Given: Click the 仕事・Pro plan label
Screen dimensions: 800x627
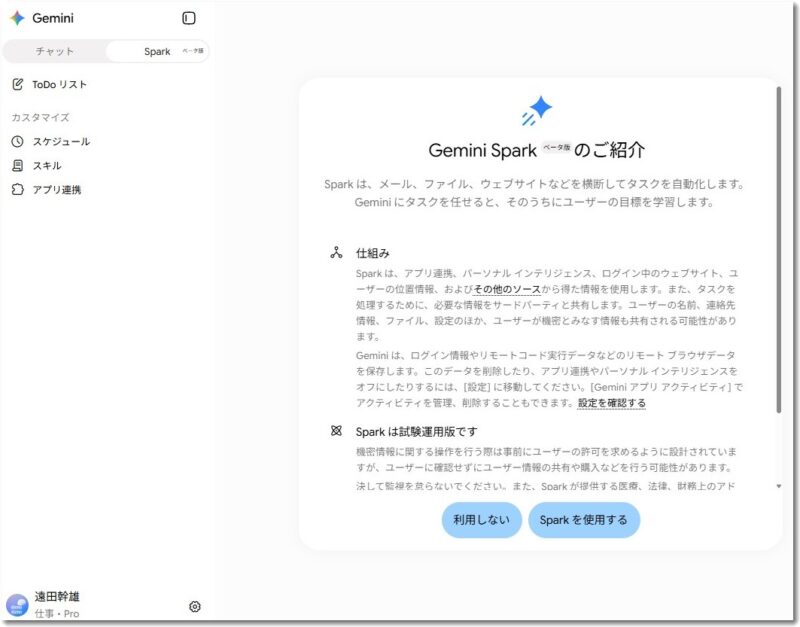Looking at the screenshot, I should pos(57,614).
